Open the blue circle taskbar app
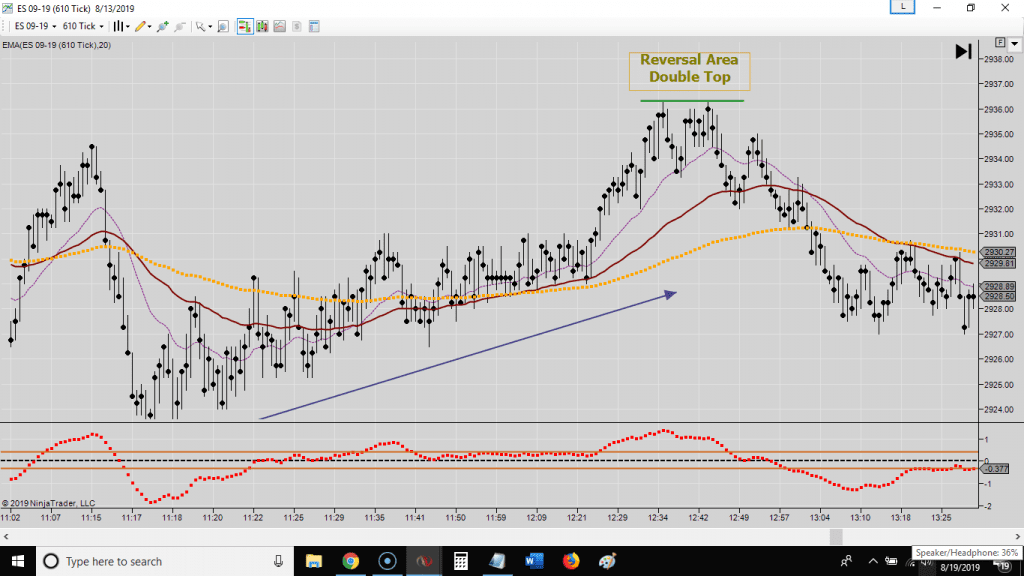This screenshot has width=1024, height=576. click(x=387, y=561)
